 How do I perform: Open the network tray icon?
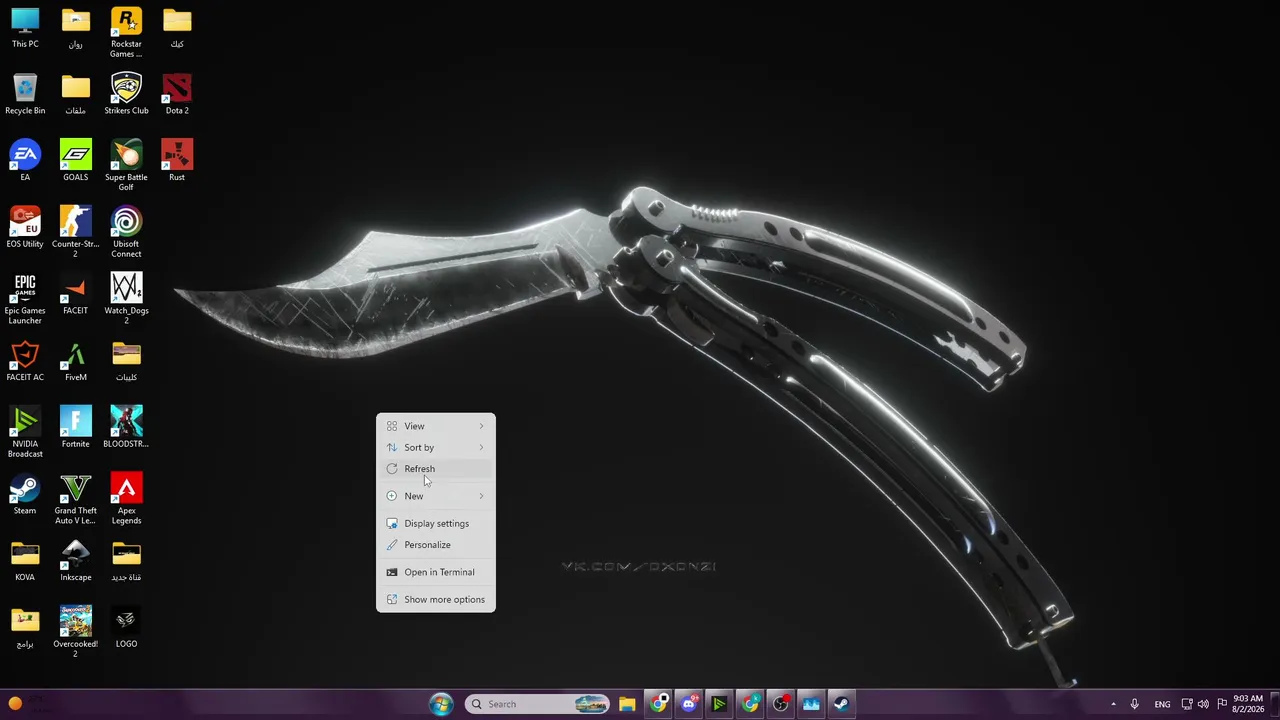(x=1187, y=704)
